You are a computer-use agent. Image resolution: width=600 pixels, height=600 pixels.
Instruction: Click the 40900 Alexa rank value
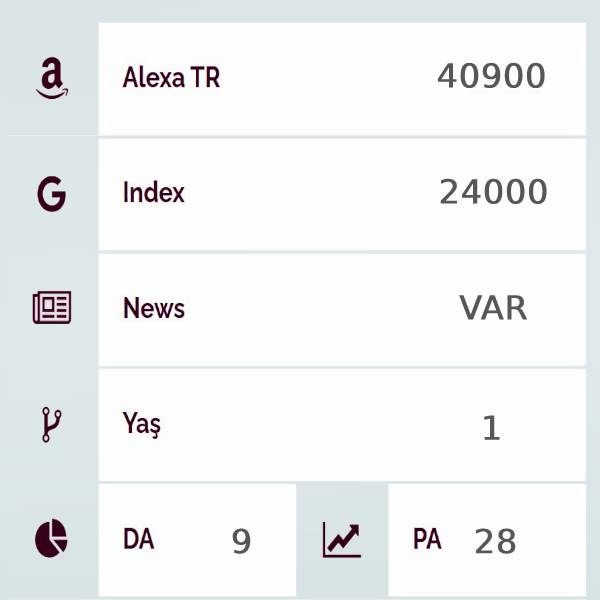tap(491, 76)
